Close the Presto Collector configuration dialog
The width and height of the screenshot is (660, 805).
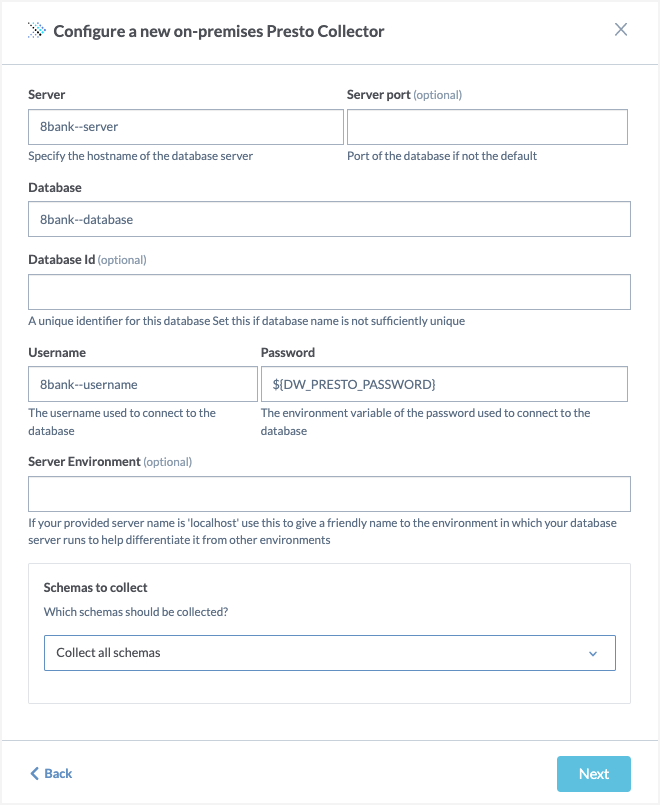pos(621,30)
